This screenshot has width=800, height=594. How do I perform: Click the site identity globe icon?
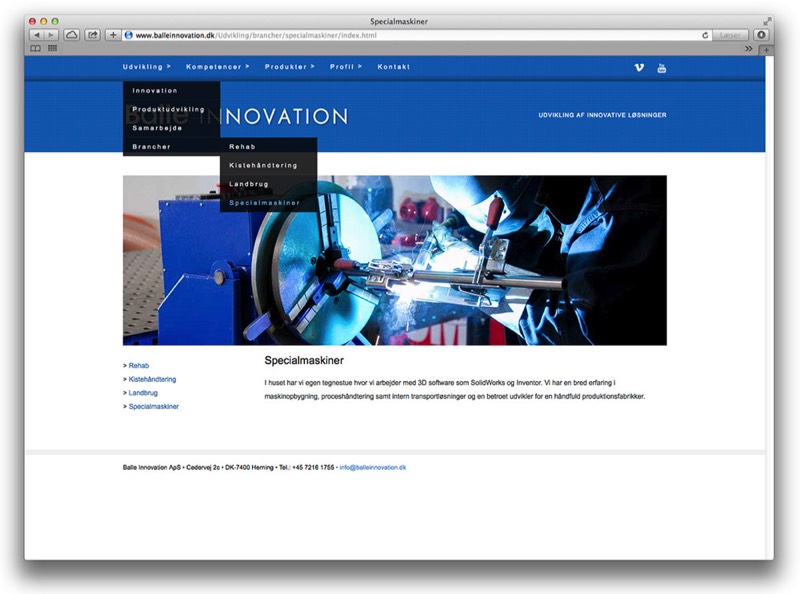click(x=129, y=35)
